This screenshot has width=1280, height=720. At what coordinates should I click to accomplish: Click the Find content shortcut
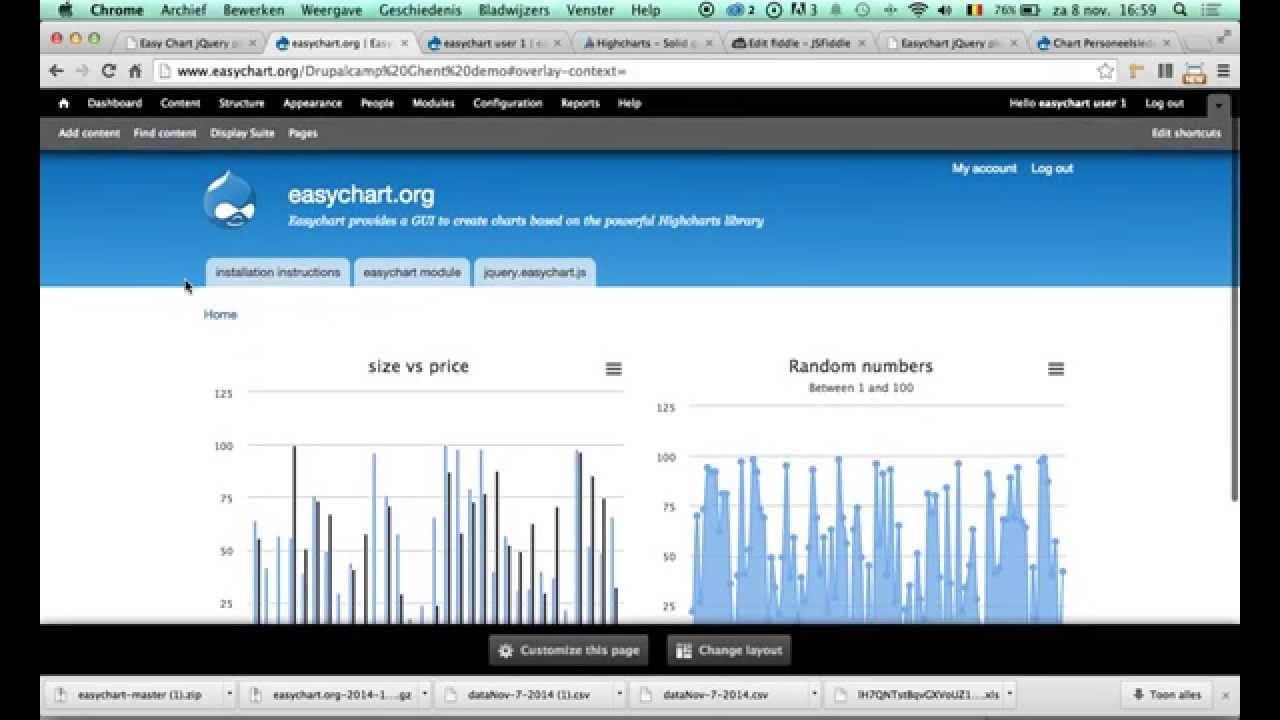click(165, 133)
